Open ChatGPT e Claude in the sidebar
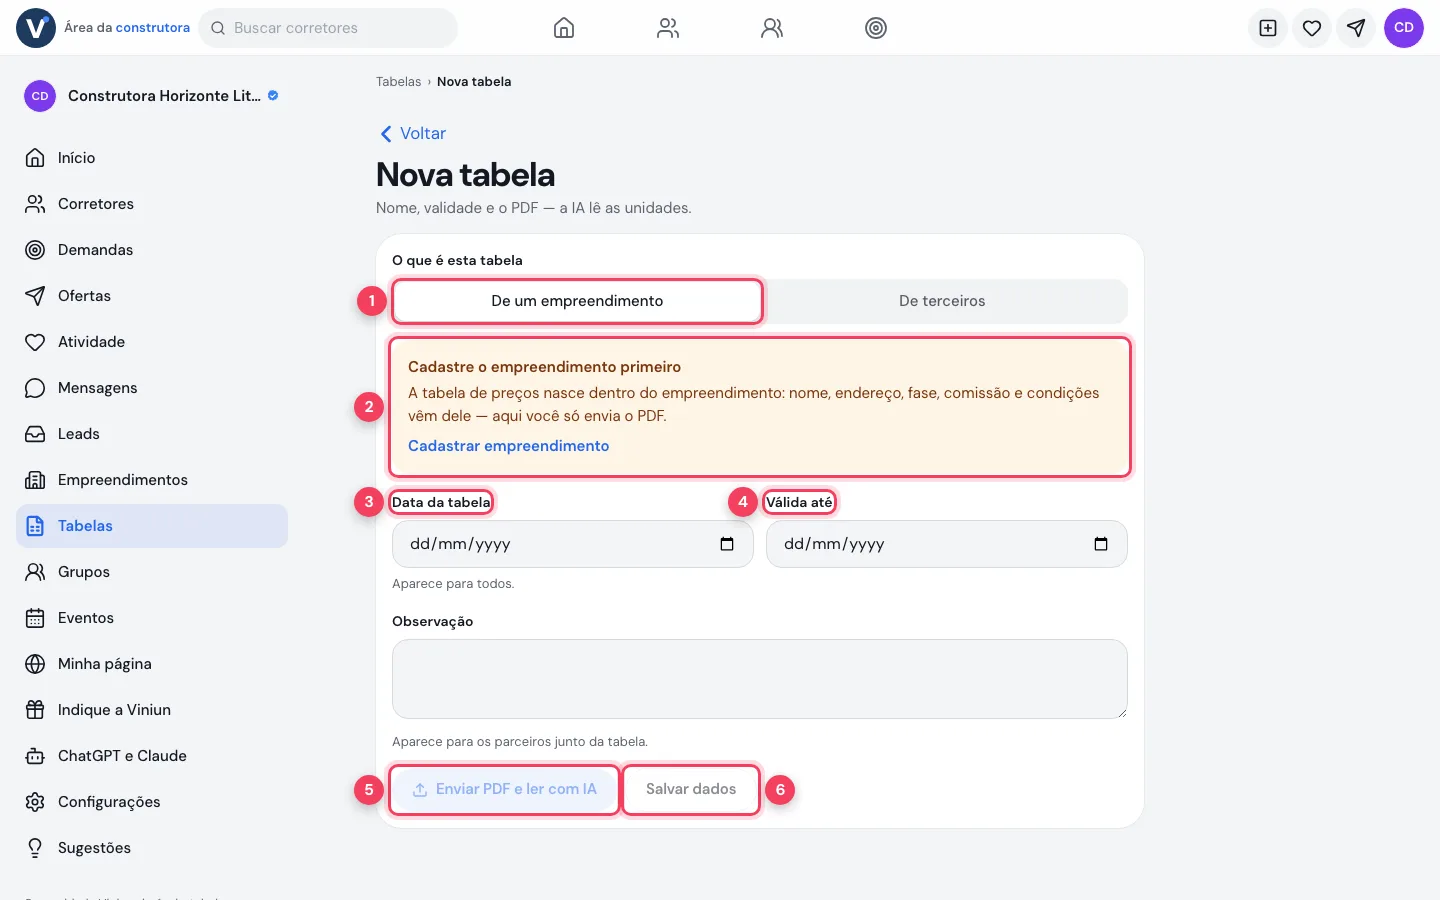 pyautogui.click(x=152, y=756)
